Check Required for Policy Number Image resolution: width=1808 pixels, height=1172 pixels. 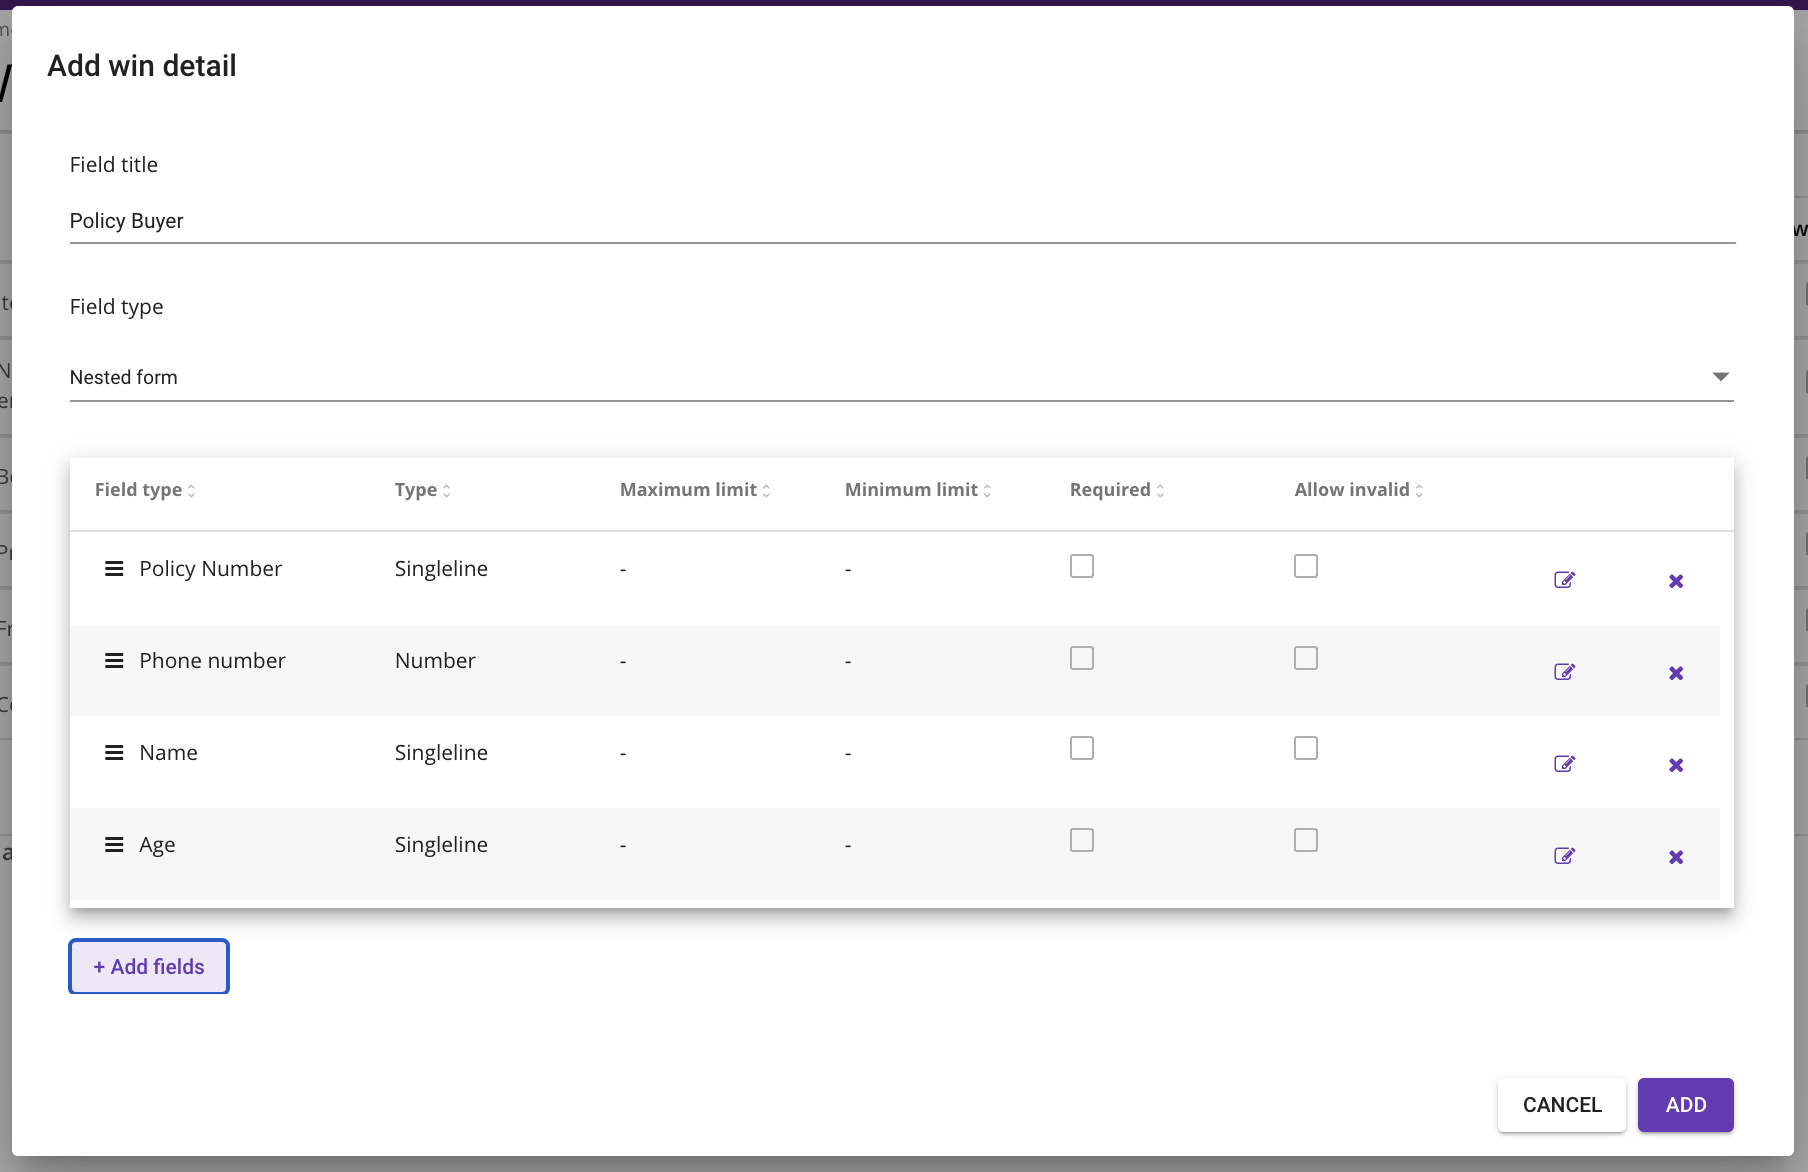(1081, 566)
